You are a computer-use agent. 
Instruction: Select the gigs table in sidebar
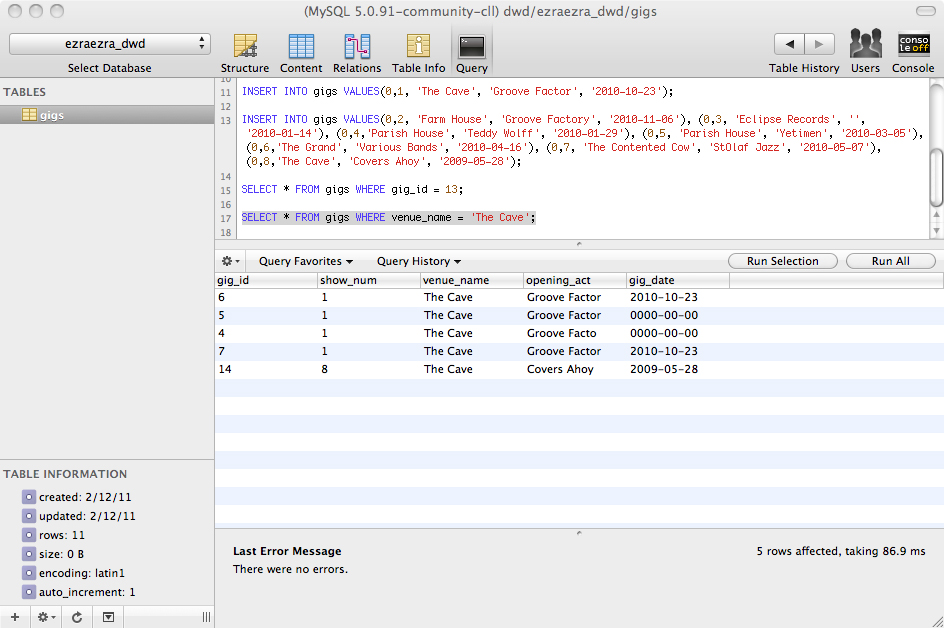[x=107, y=115]
